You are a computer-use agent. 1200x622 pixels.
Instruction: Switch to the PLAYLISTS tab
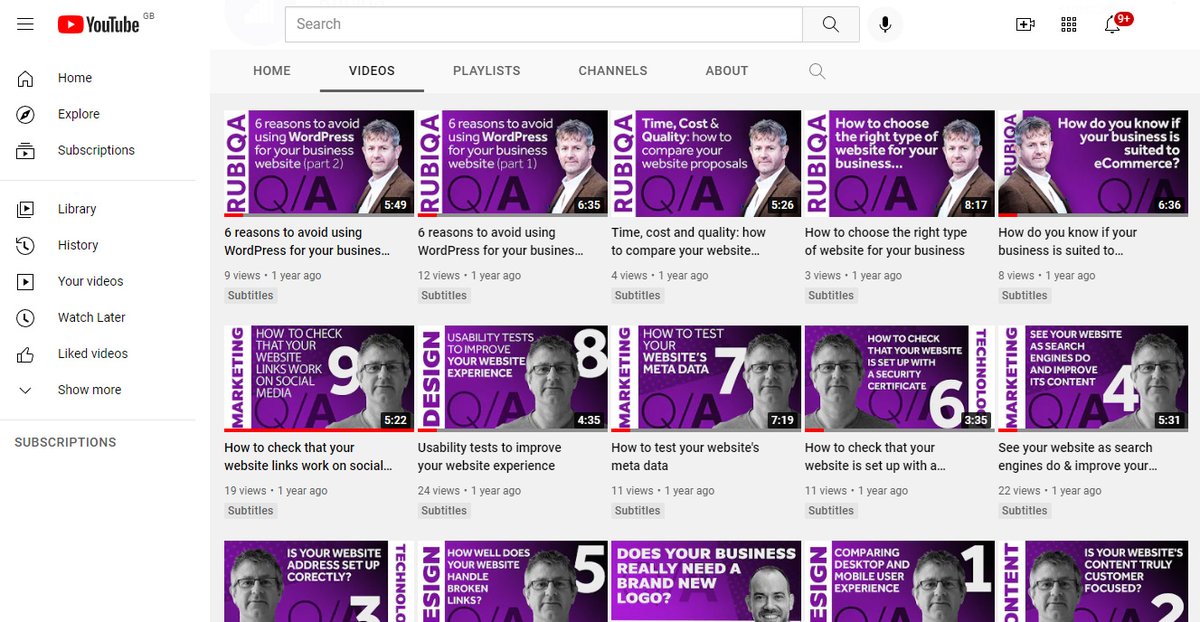coord(487,71)
